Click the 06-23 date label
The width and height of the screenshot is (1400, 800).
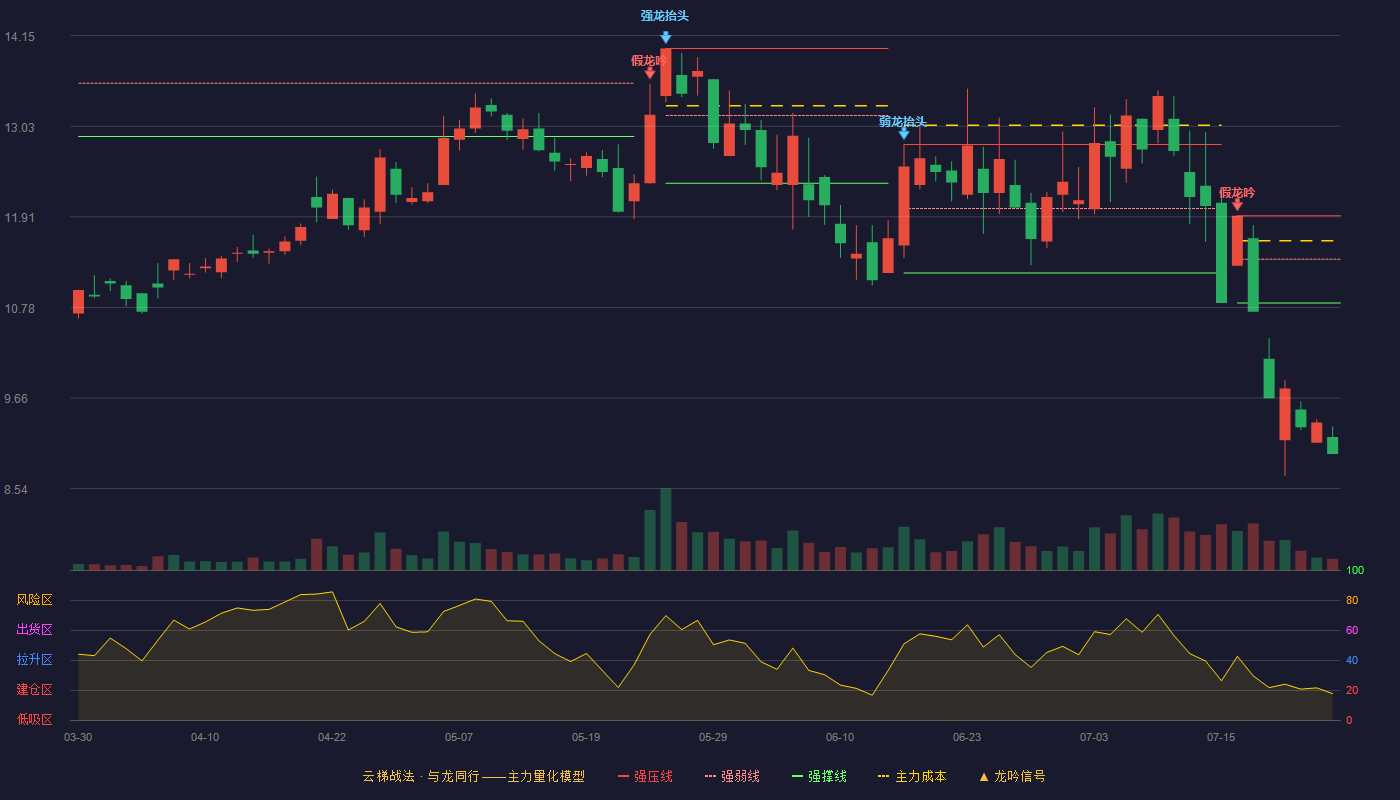[x=967, y=737]
